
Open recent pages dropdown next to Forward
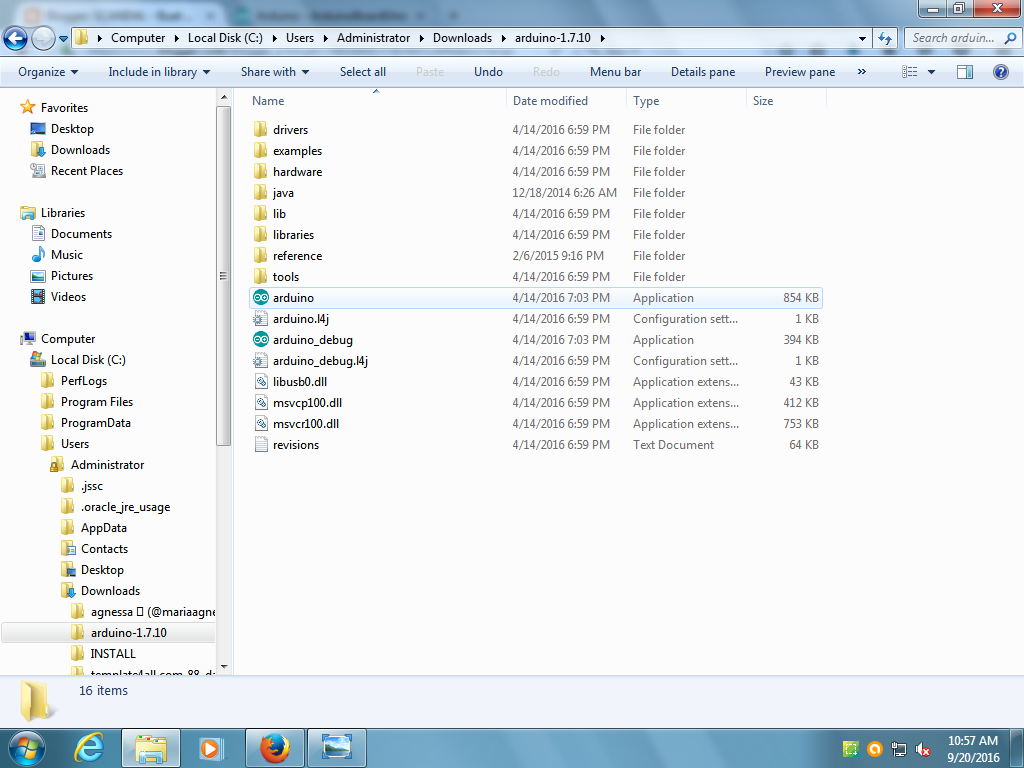63,39
